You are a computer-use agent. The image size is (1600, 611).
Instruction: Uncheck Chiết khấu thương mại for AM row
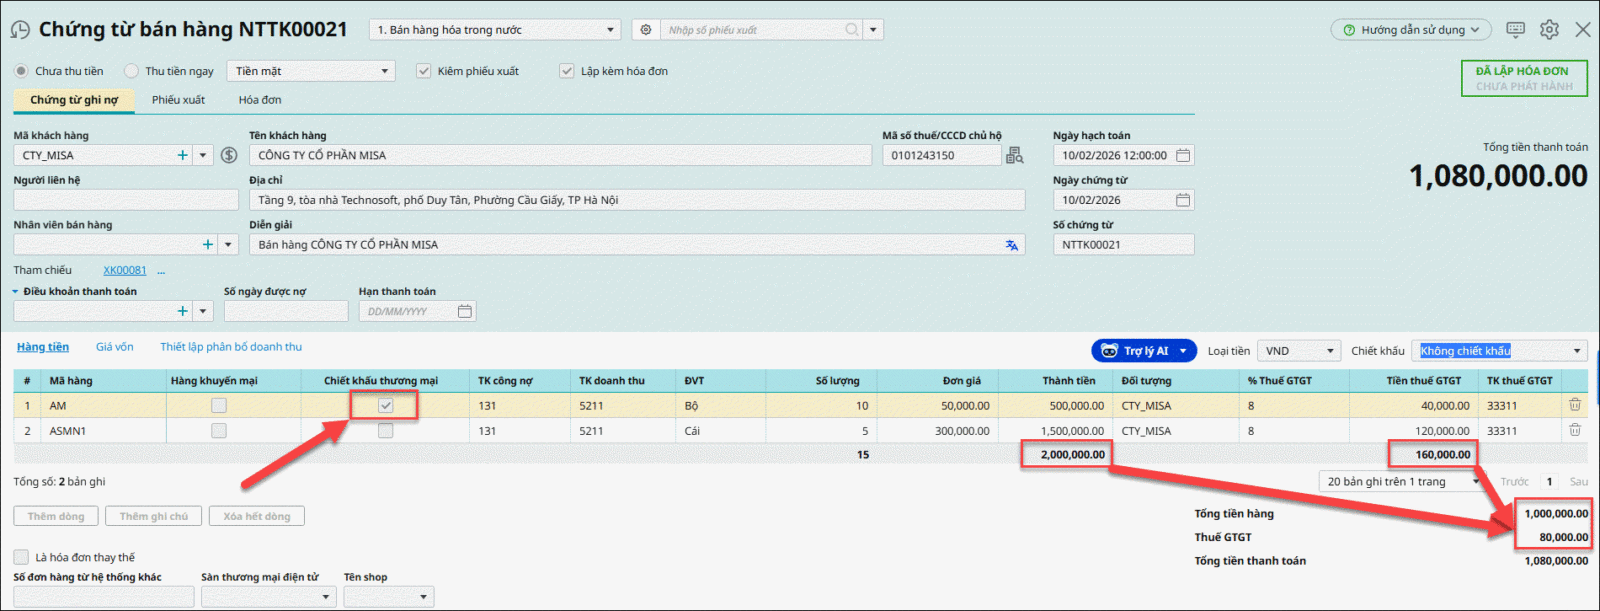pos(385,405)
